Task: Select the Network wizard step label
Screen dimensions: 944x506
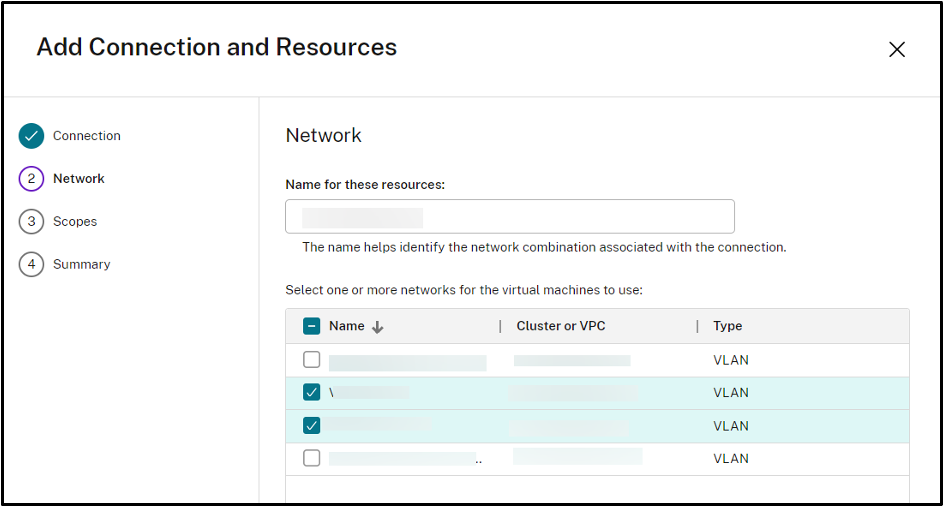Action: click(79, 179)
